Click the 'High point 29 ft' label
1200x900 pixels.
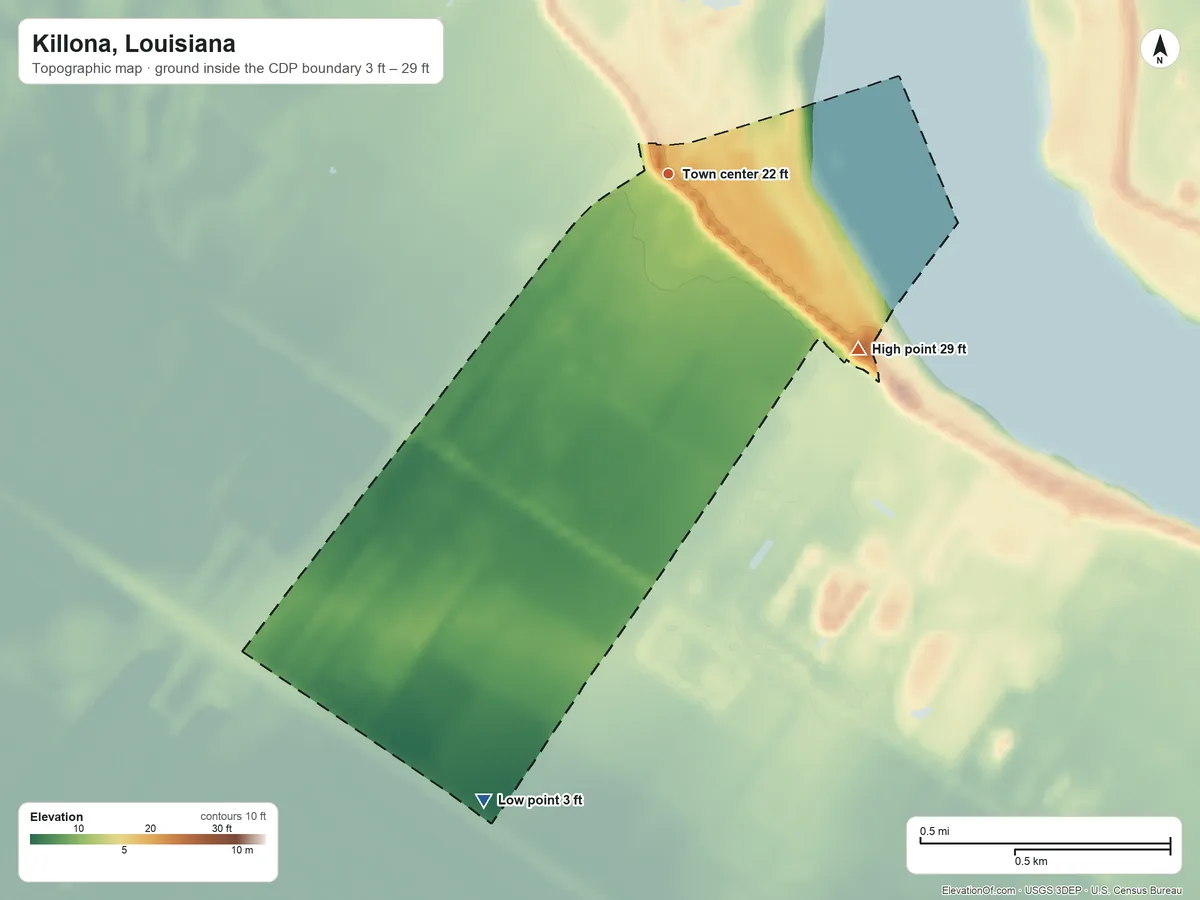pos(919,349)
